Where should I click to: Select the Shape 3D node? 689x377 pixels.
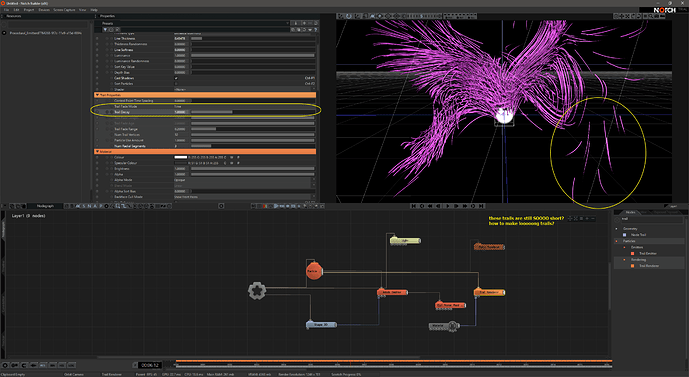point(321,325)
